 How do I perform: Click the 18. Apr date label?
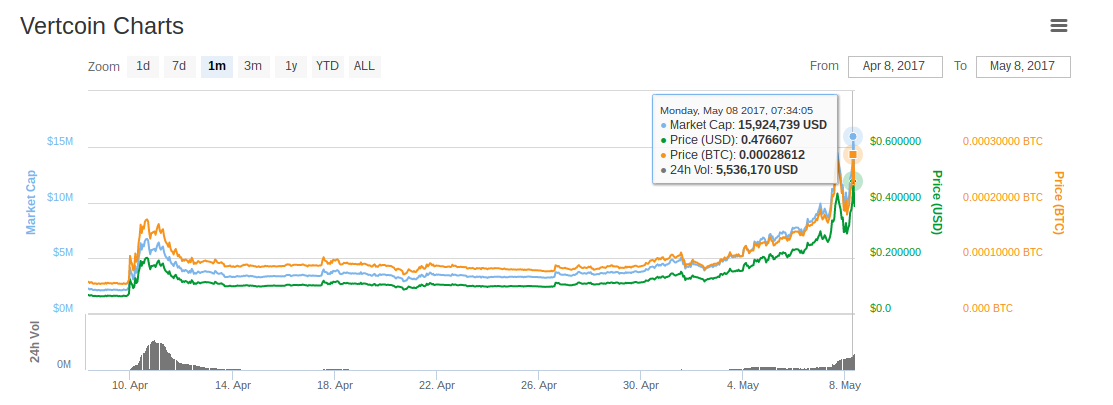point(334,386)
